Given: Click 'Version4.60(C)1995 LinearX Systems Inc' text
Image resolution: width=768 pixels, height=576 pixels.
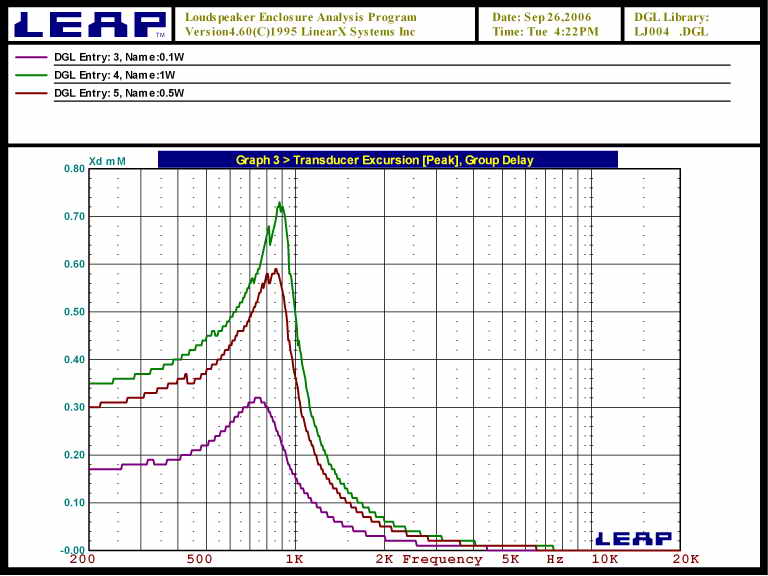Looking at the screenshot, I should point(300,32).
